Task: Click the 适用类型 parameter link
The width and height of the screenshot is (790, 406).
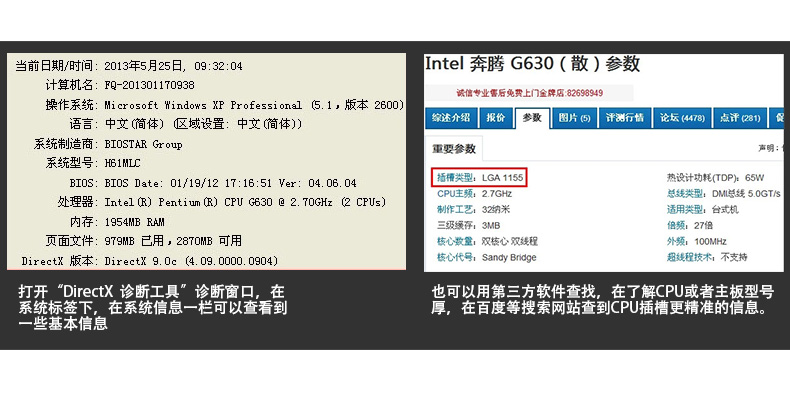Action: [686, 210]
